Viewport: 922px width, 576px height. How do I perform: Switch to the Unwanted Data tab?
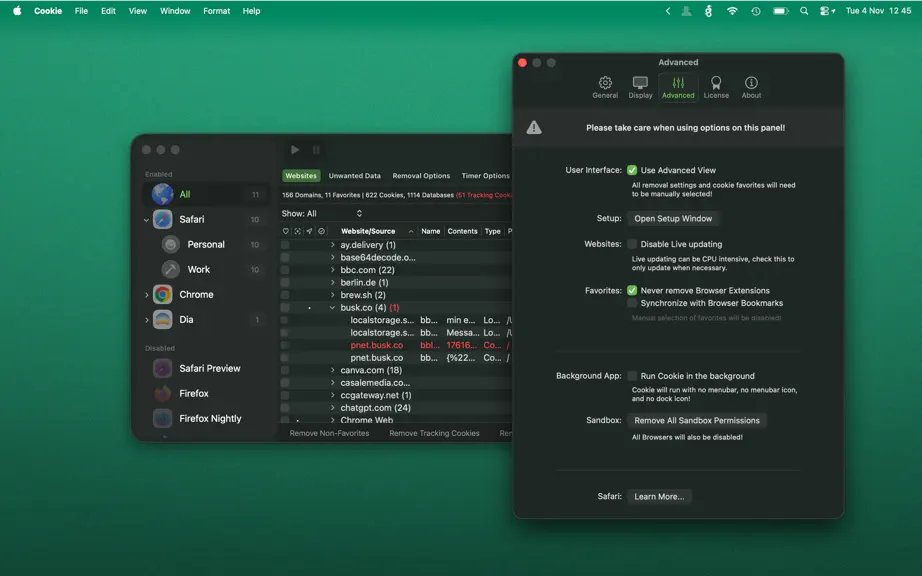pyautogui.click(x=355, y=176)
